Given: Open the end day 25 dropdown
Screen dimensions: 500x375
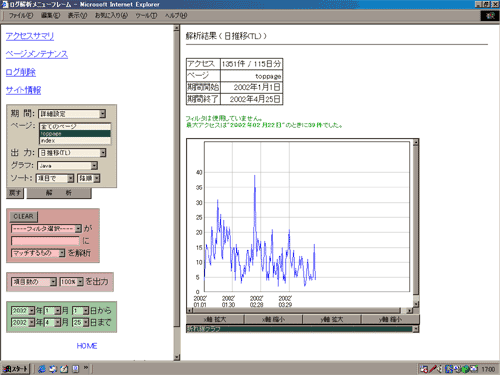Looking at the screenshot, I should coord(80,322).
